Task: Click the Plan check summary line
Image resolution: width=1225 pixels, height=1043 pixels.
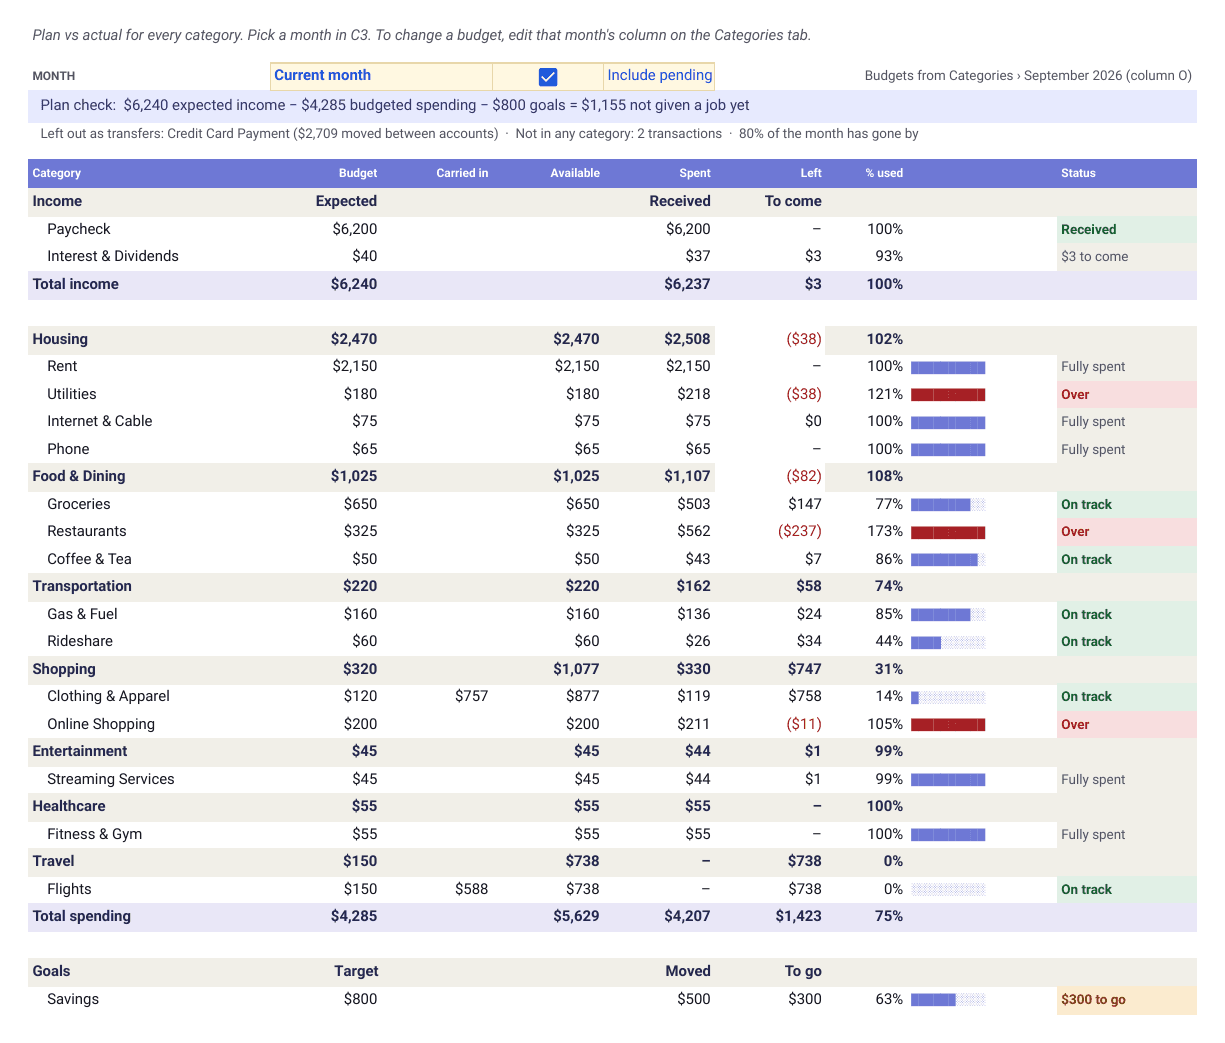Action: coord(395,105)
